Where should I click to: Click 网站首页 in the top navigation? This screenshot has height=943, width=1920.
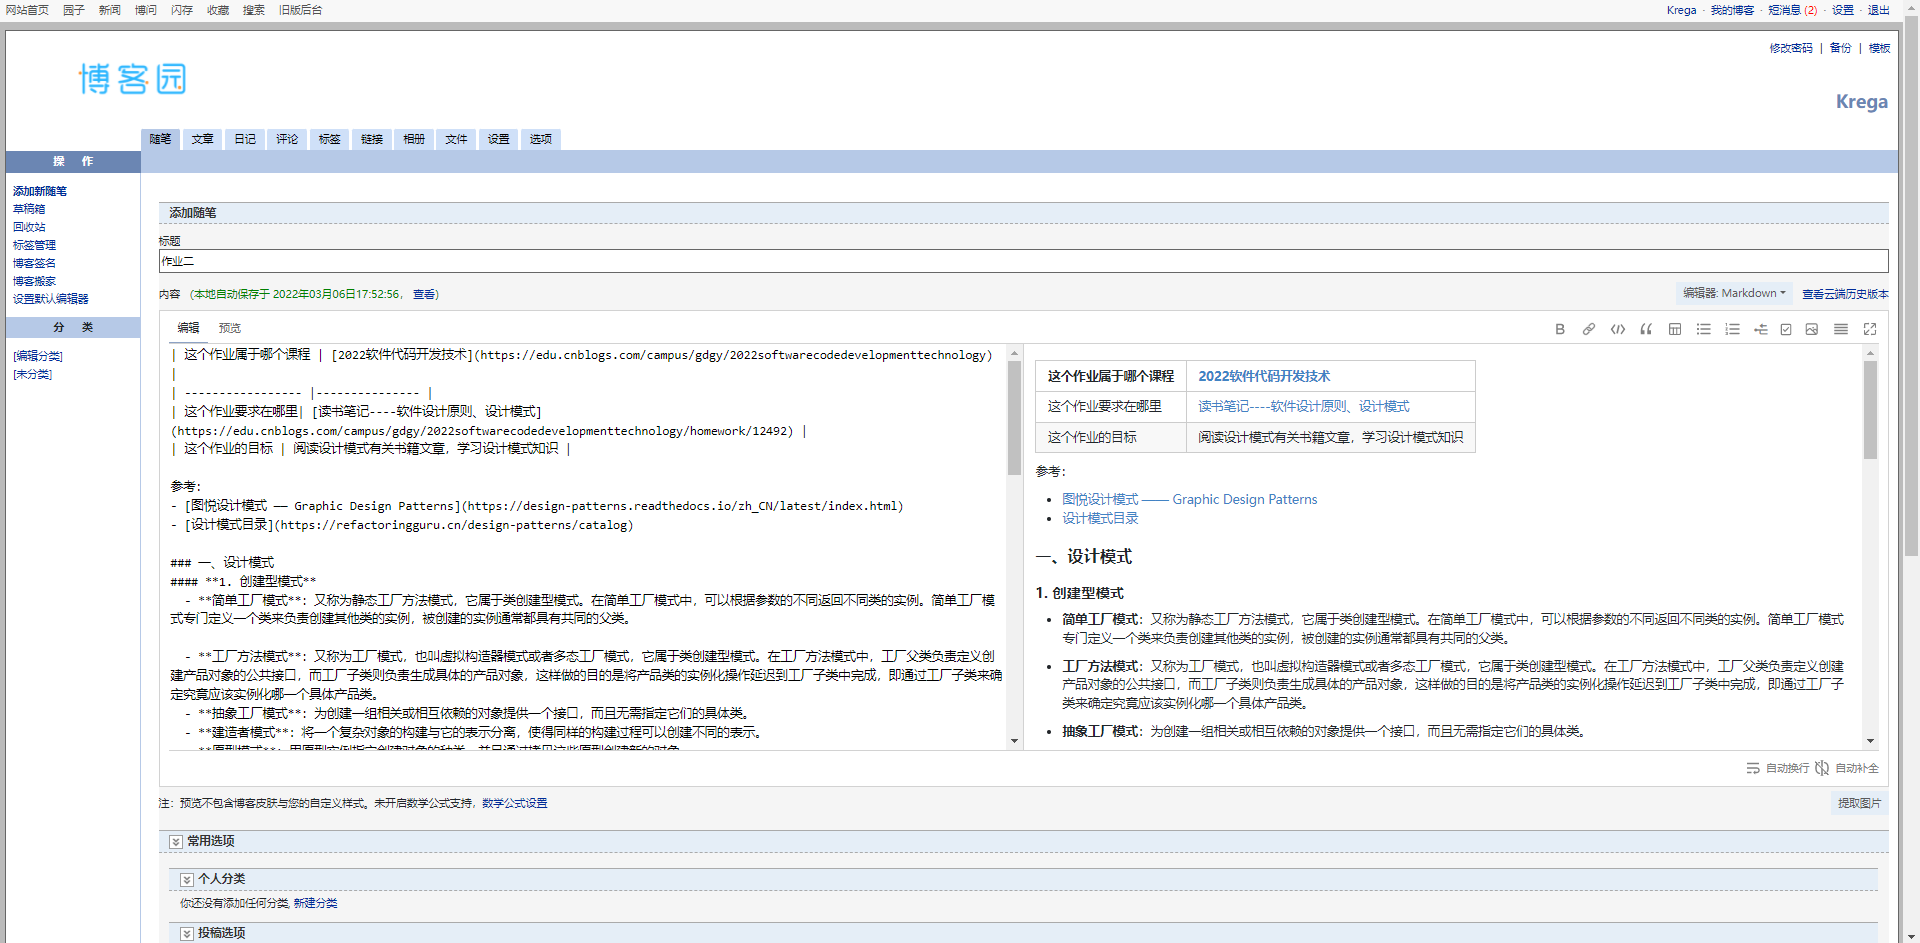27,10
